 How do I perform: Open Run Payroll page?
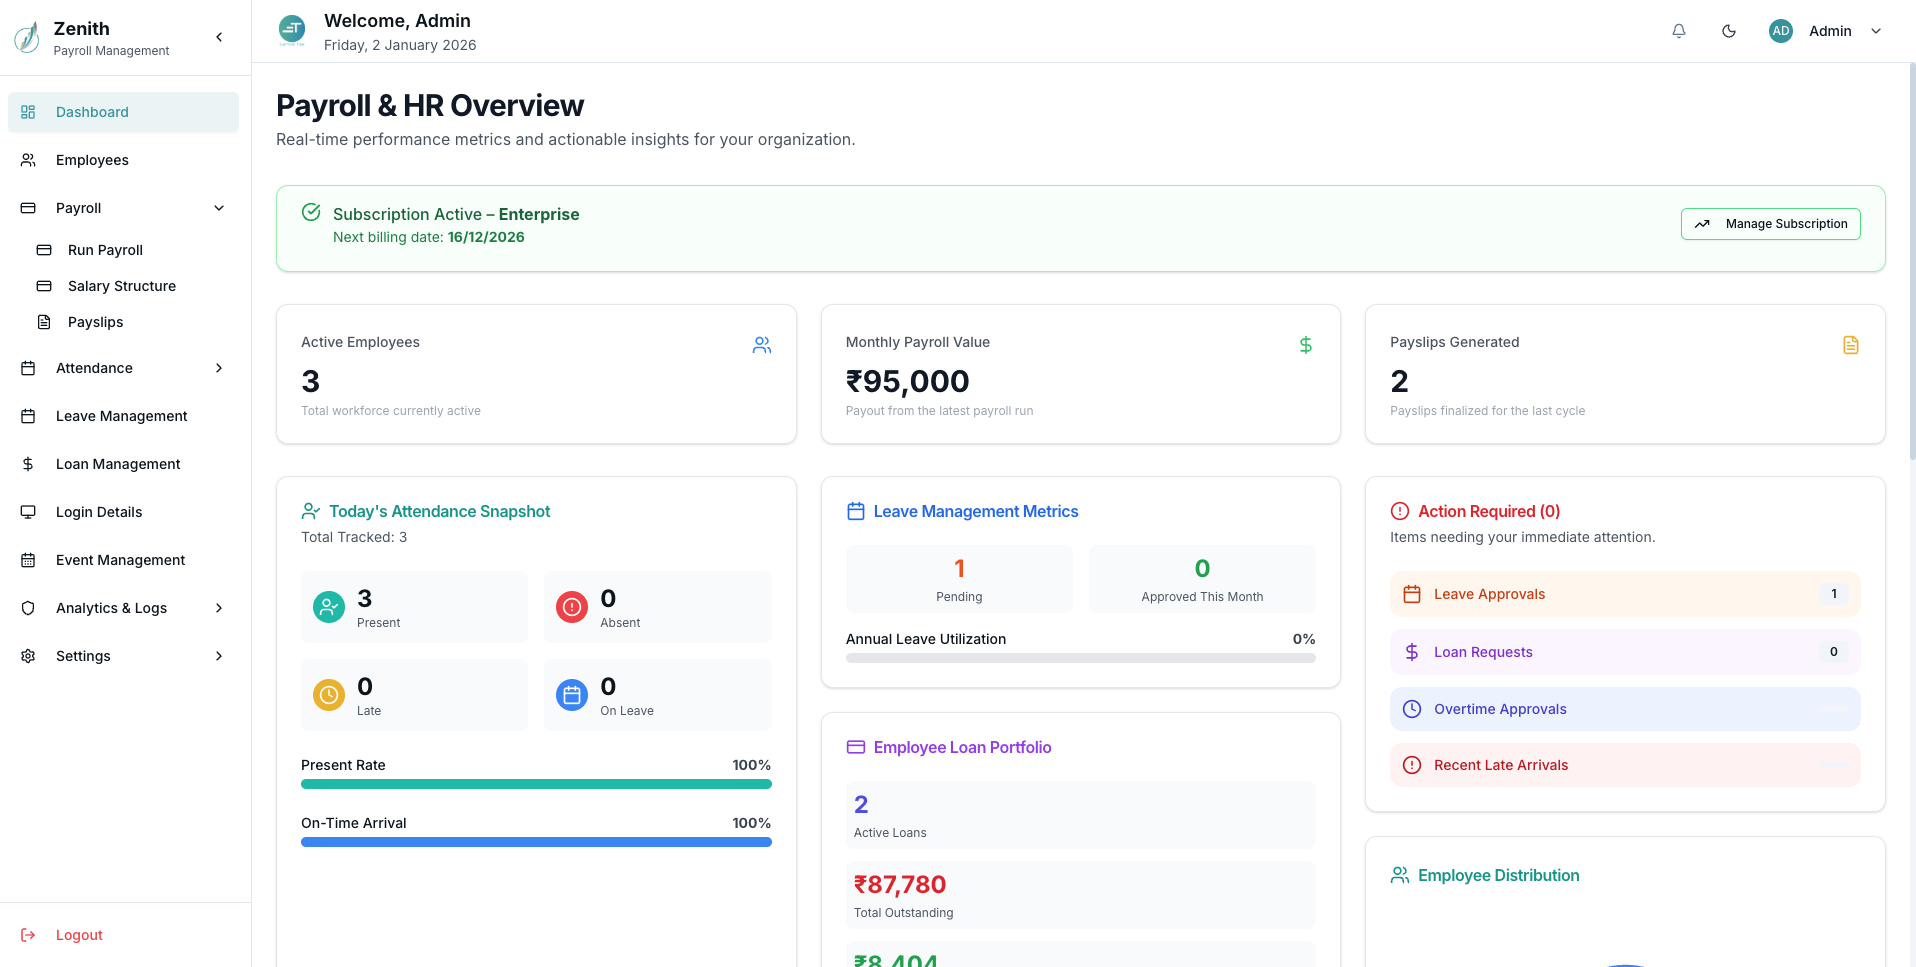105,250
